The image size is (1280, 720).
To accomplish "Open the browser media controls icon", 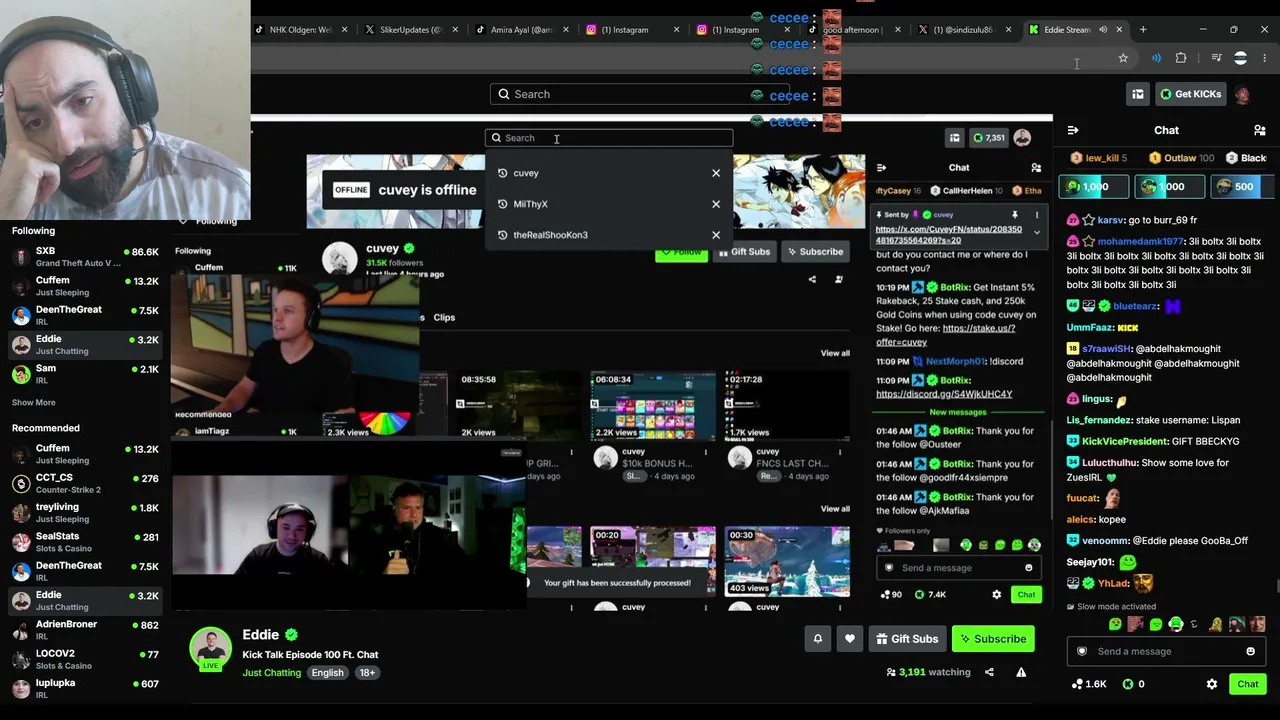I will (x=1216, y=58).
